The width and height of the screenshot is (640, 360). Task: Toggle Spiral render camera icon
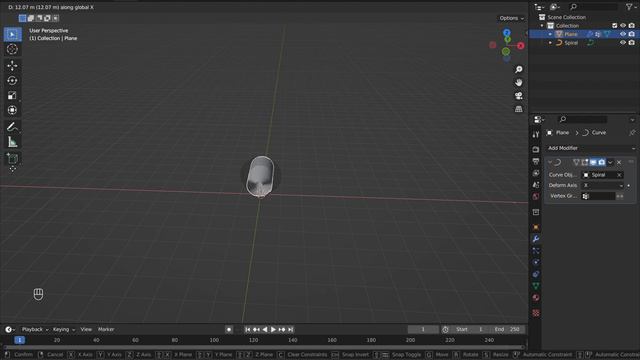631,42
